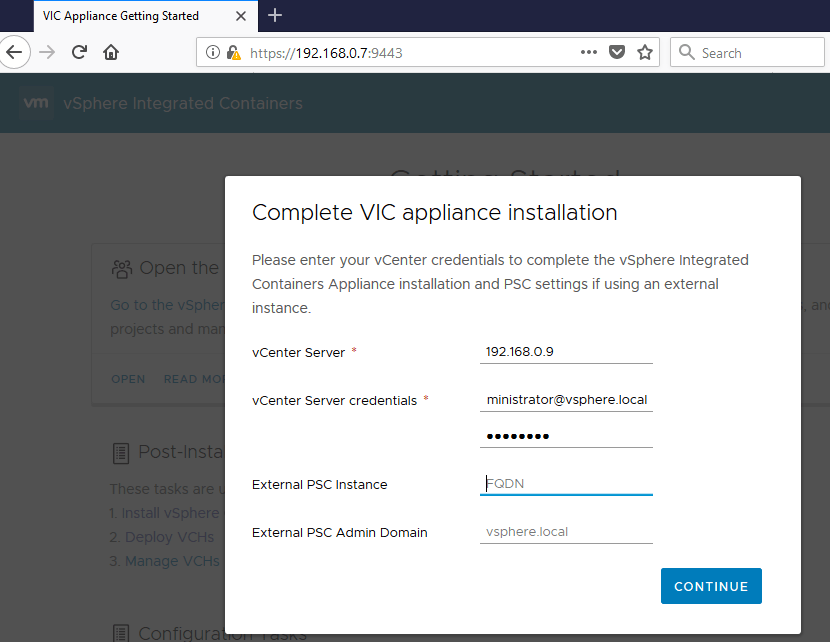This screenshot has width=830, height=642.
Task: Click the users icon beside Open the
Action: tap(122, 269)
